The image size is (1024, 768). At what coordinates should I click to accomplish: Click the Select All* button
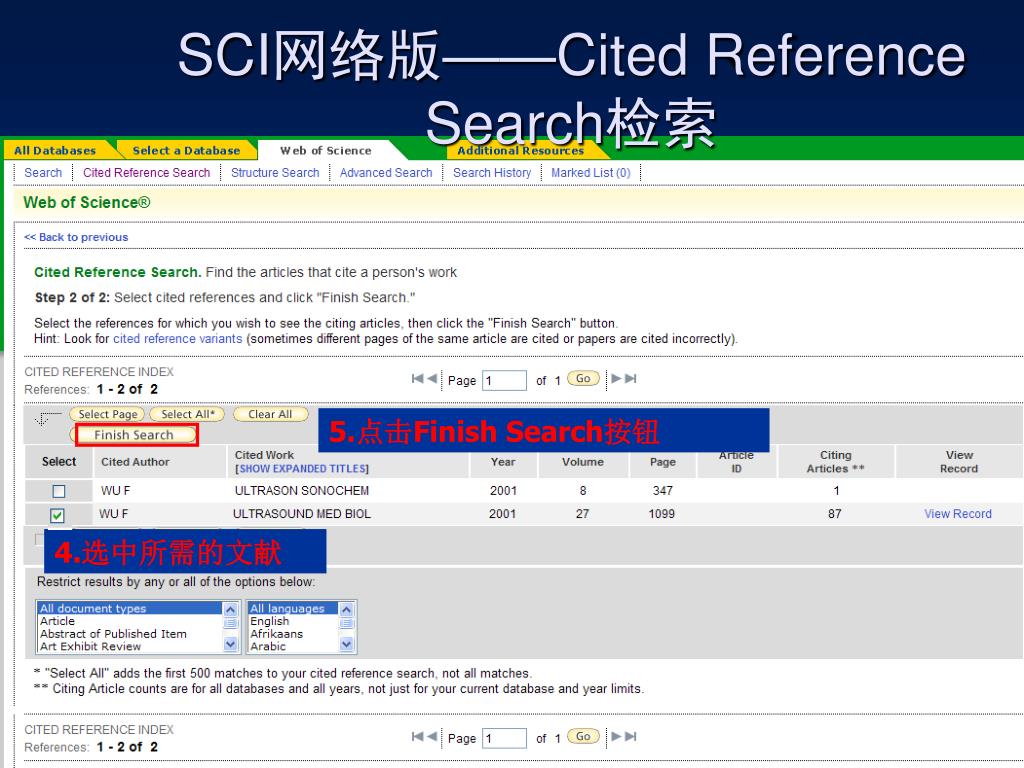pos(187,414)
